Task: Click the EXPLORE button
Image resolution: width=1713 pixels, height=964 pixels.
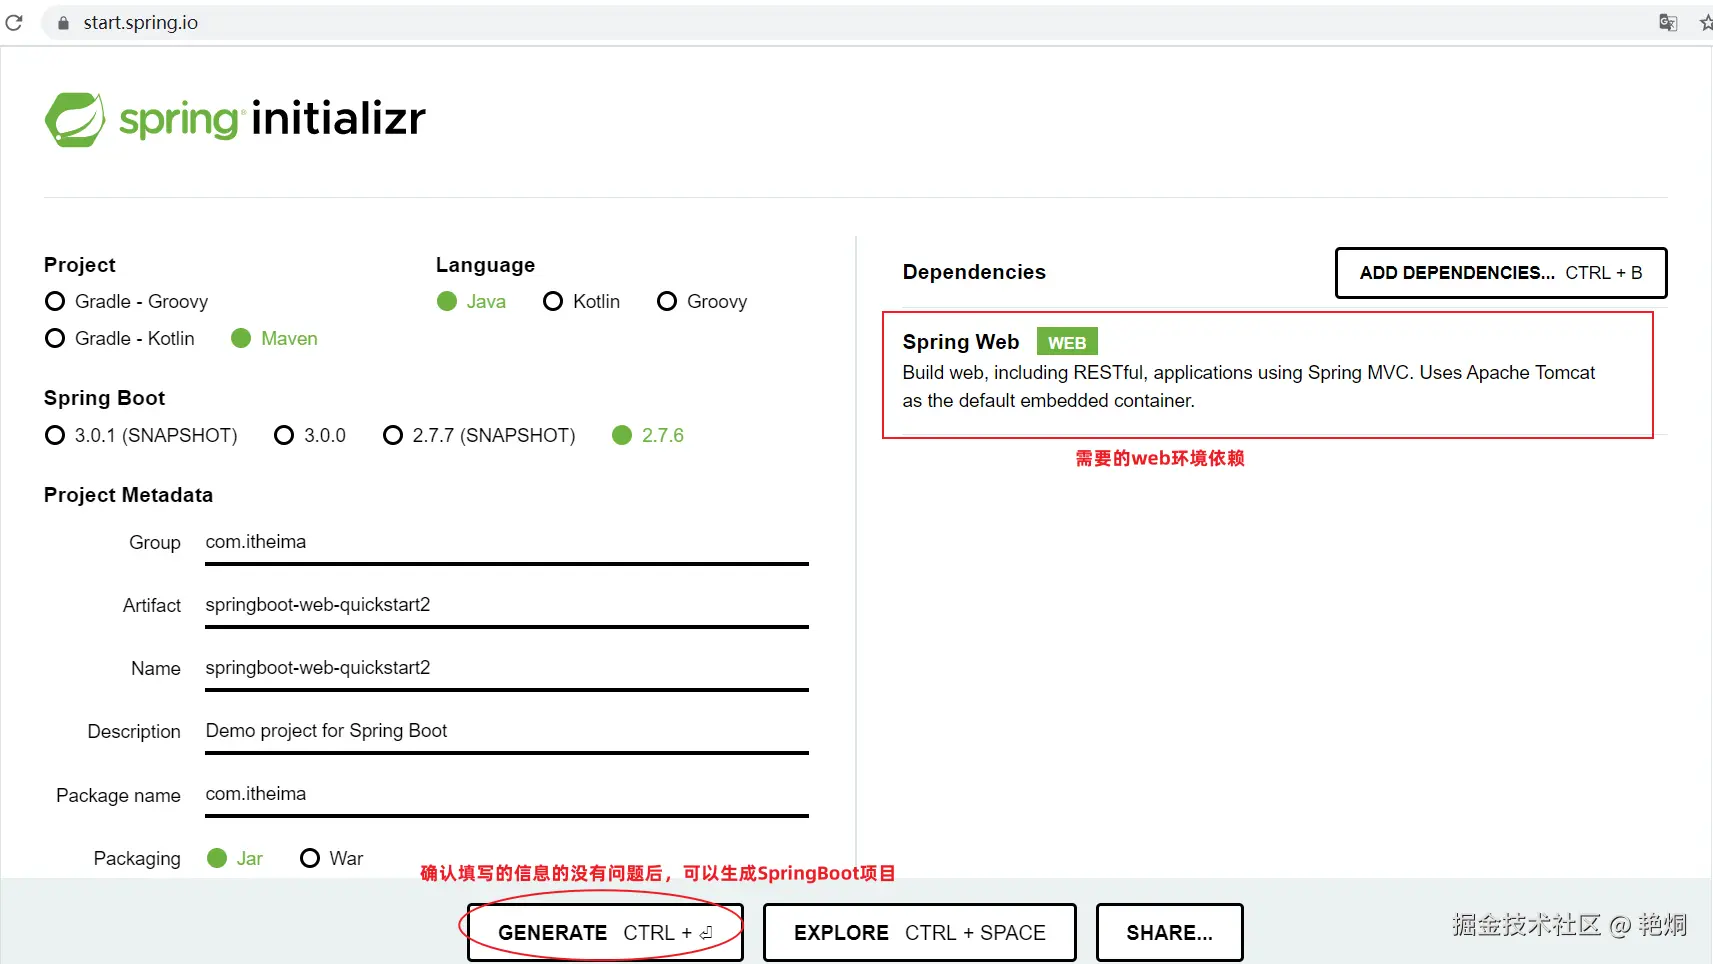Action: point(920,932)
